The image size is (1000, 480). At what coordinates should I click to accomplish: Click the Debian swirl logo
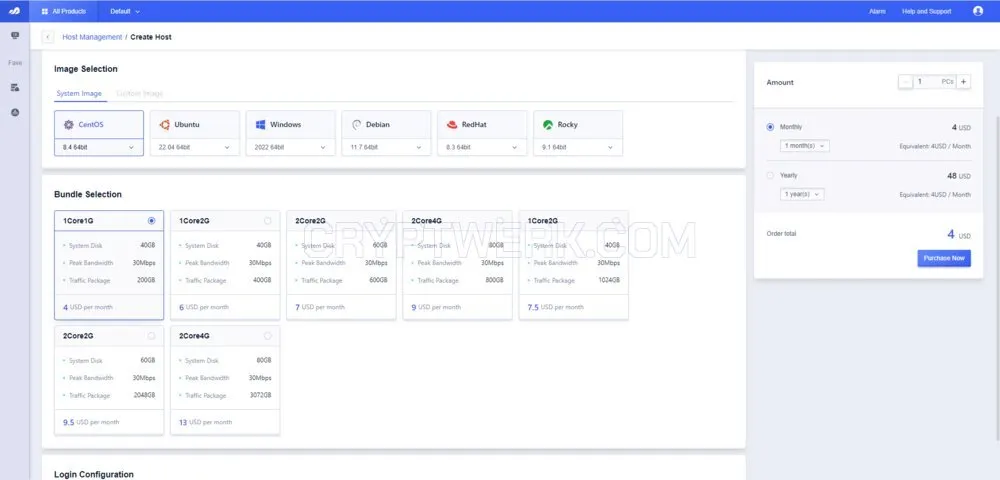tap(357, 125)
